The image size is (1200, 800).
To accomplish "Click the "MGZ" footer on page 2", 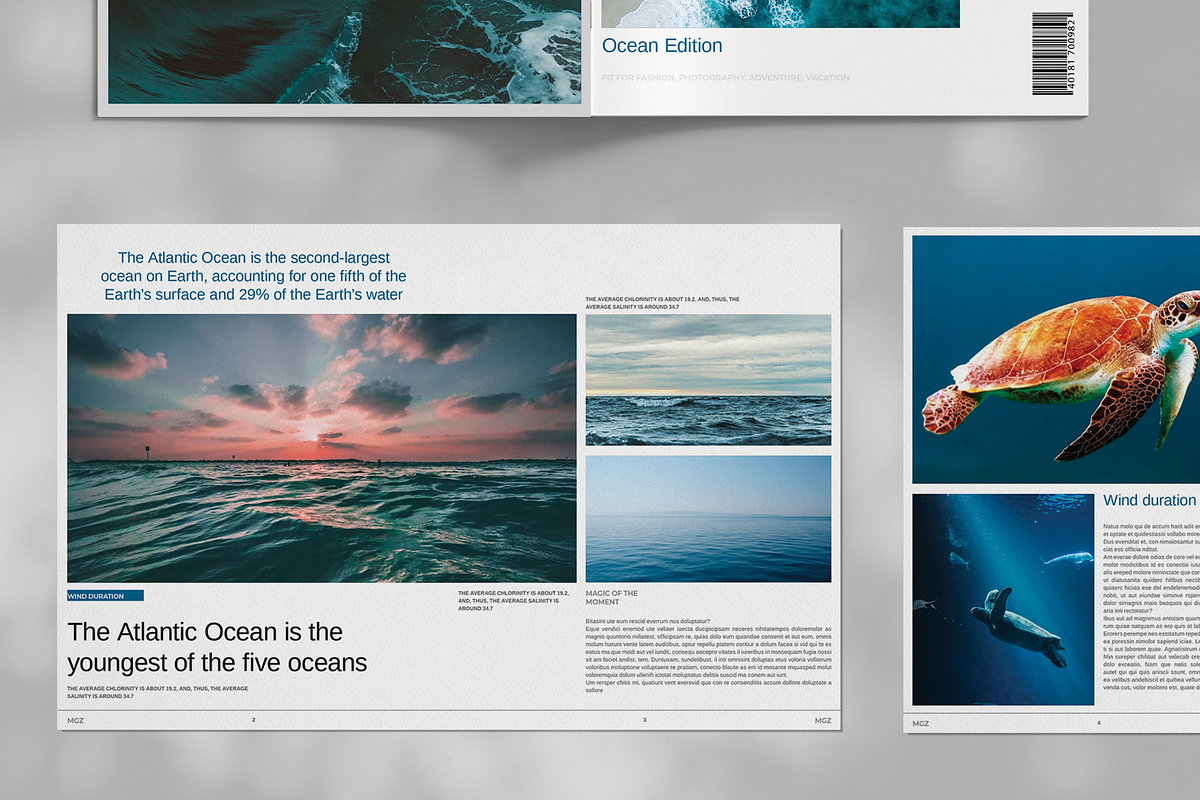I will coord(76,720).
